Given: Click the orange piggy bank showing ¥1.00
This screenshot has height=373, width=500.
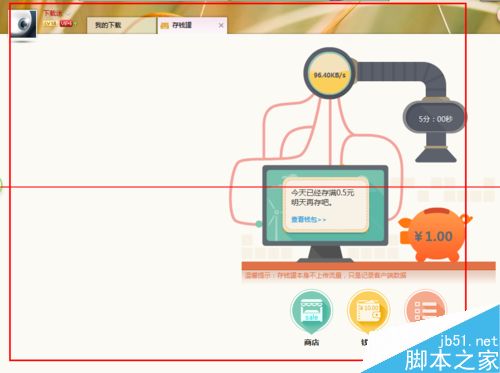Looking at the screenshot, I should pyautogui.click(x=434, y=235).
